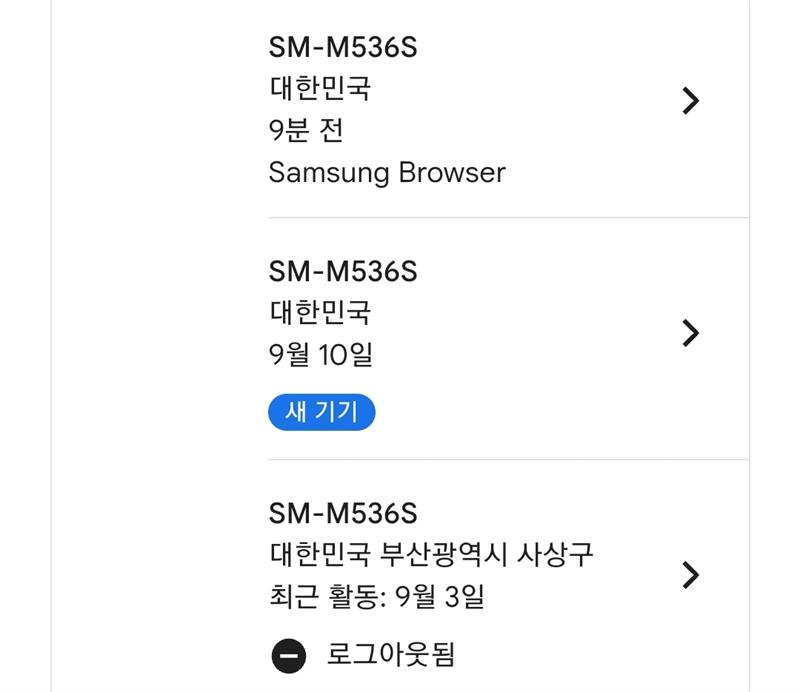Screen dimensions: 800x692
Task: Click SM-M536S title above 9분 전
Action: coord(342,47)
